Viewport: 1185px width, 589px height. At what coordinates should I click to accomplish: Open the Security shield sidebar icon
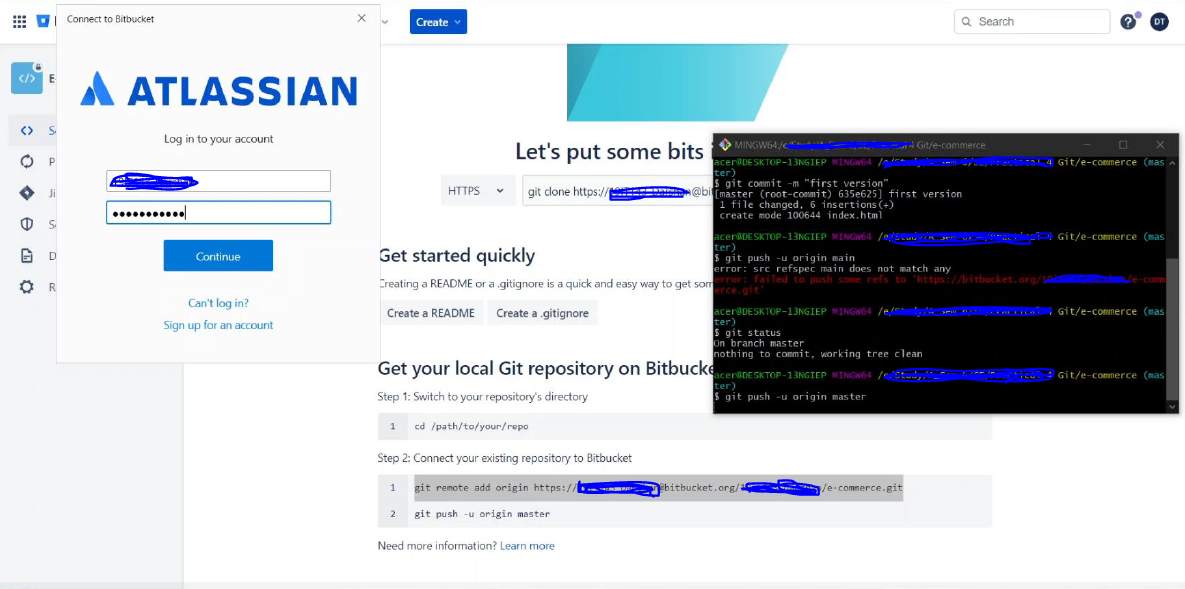click(x=26, y=225)
